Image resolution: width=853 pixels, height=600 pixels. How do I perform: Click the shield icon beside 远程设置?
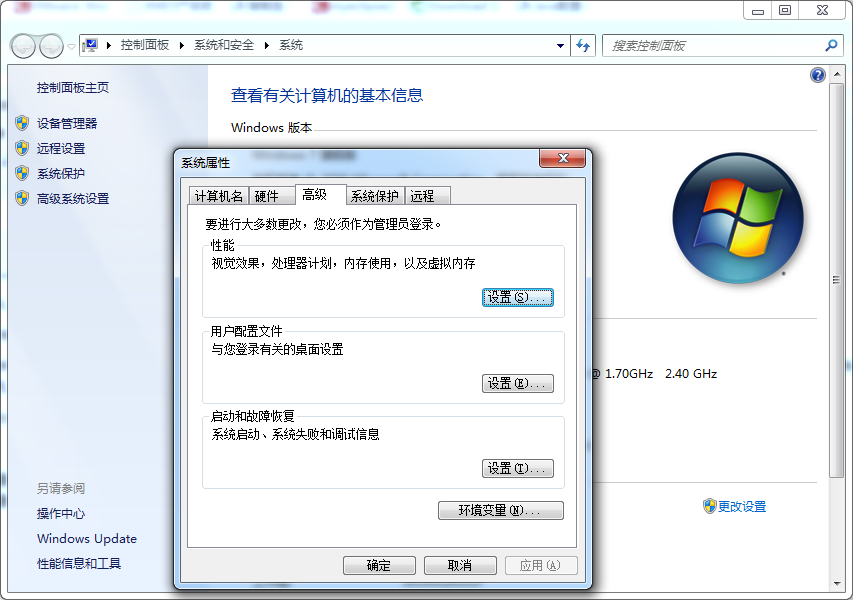23,148
